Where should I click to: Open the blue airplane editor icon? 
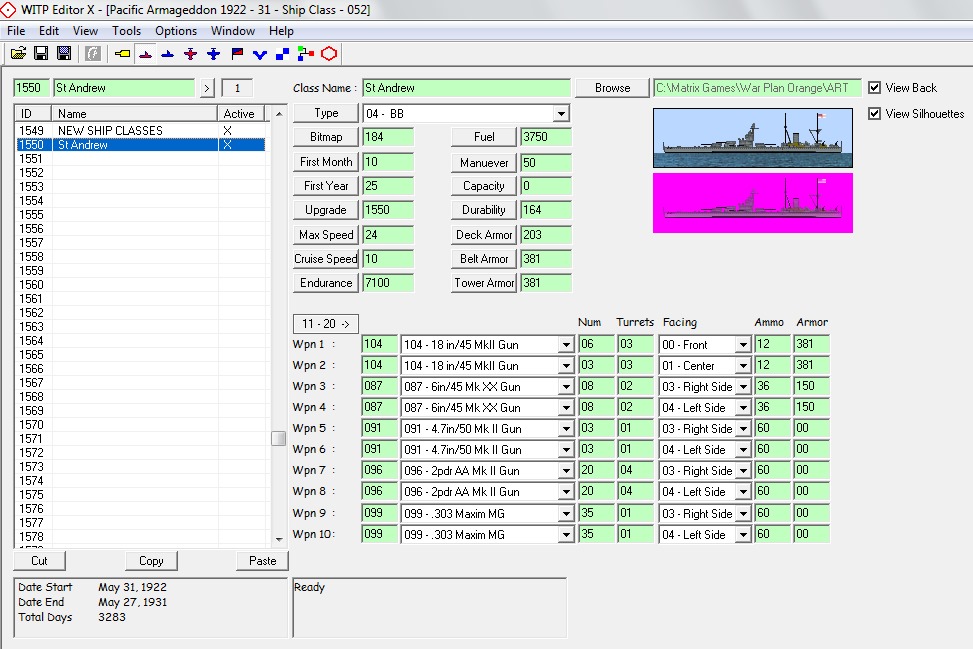213,54
